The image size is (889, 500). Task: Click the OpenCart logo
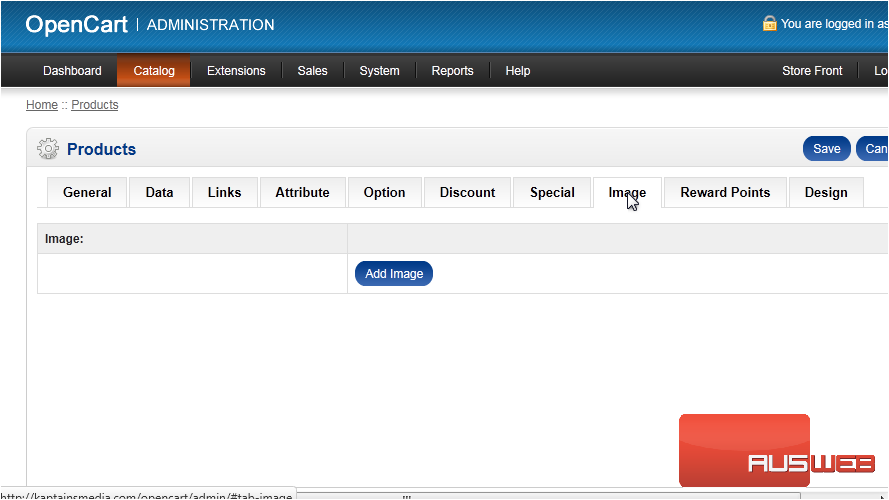[76, 25]
